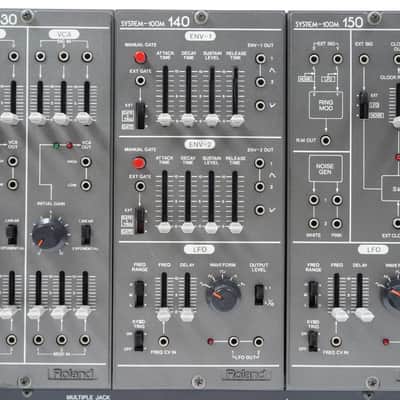Grab the ENV-2 Release Time slider cap
The height and width of the screenshot is (400, 400).
235,228
